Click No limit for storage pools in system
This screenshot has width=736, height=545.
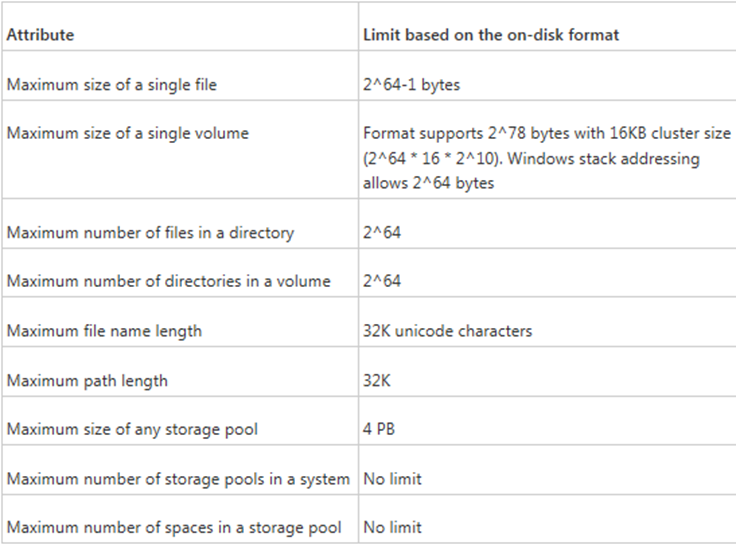392,479
